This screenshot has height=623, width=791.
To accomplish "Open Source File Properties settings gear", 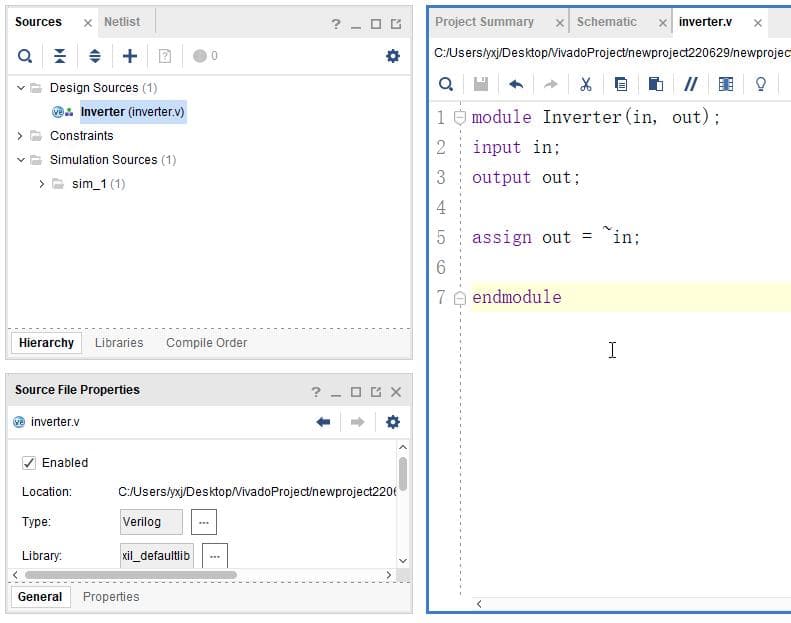I will click(392, 422).
